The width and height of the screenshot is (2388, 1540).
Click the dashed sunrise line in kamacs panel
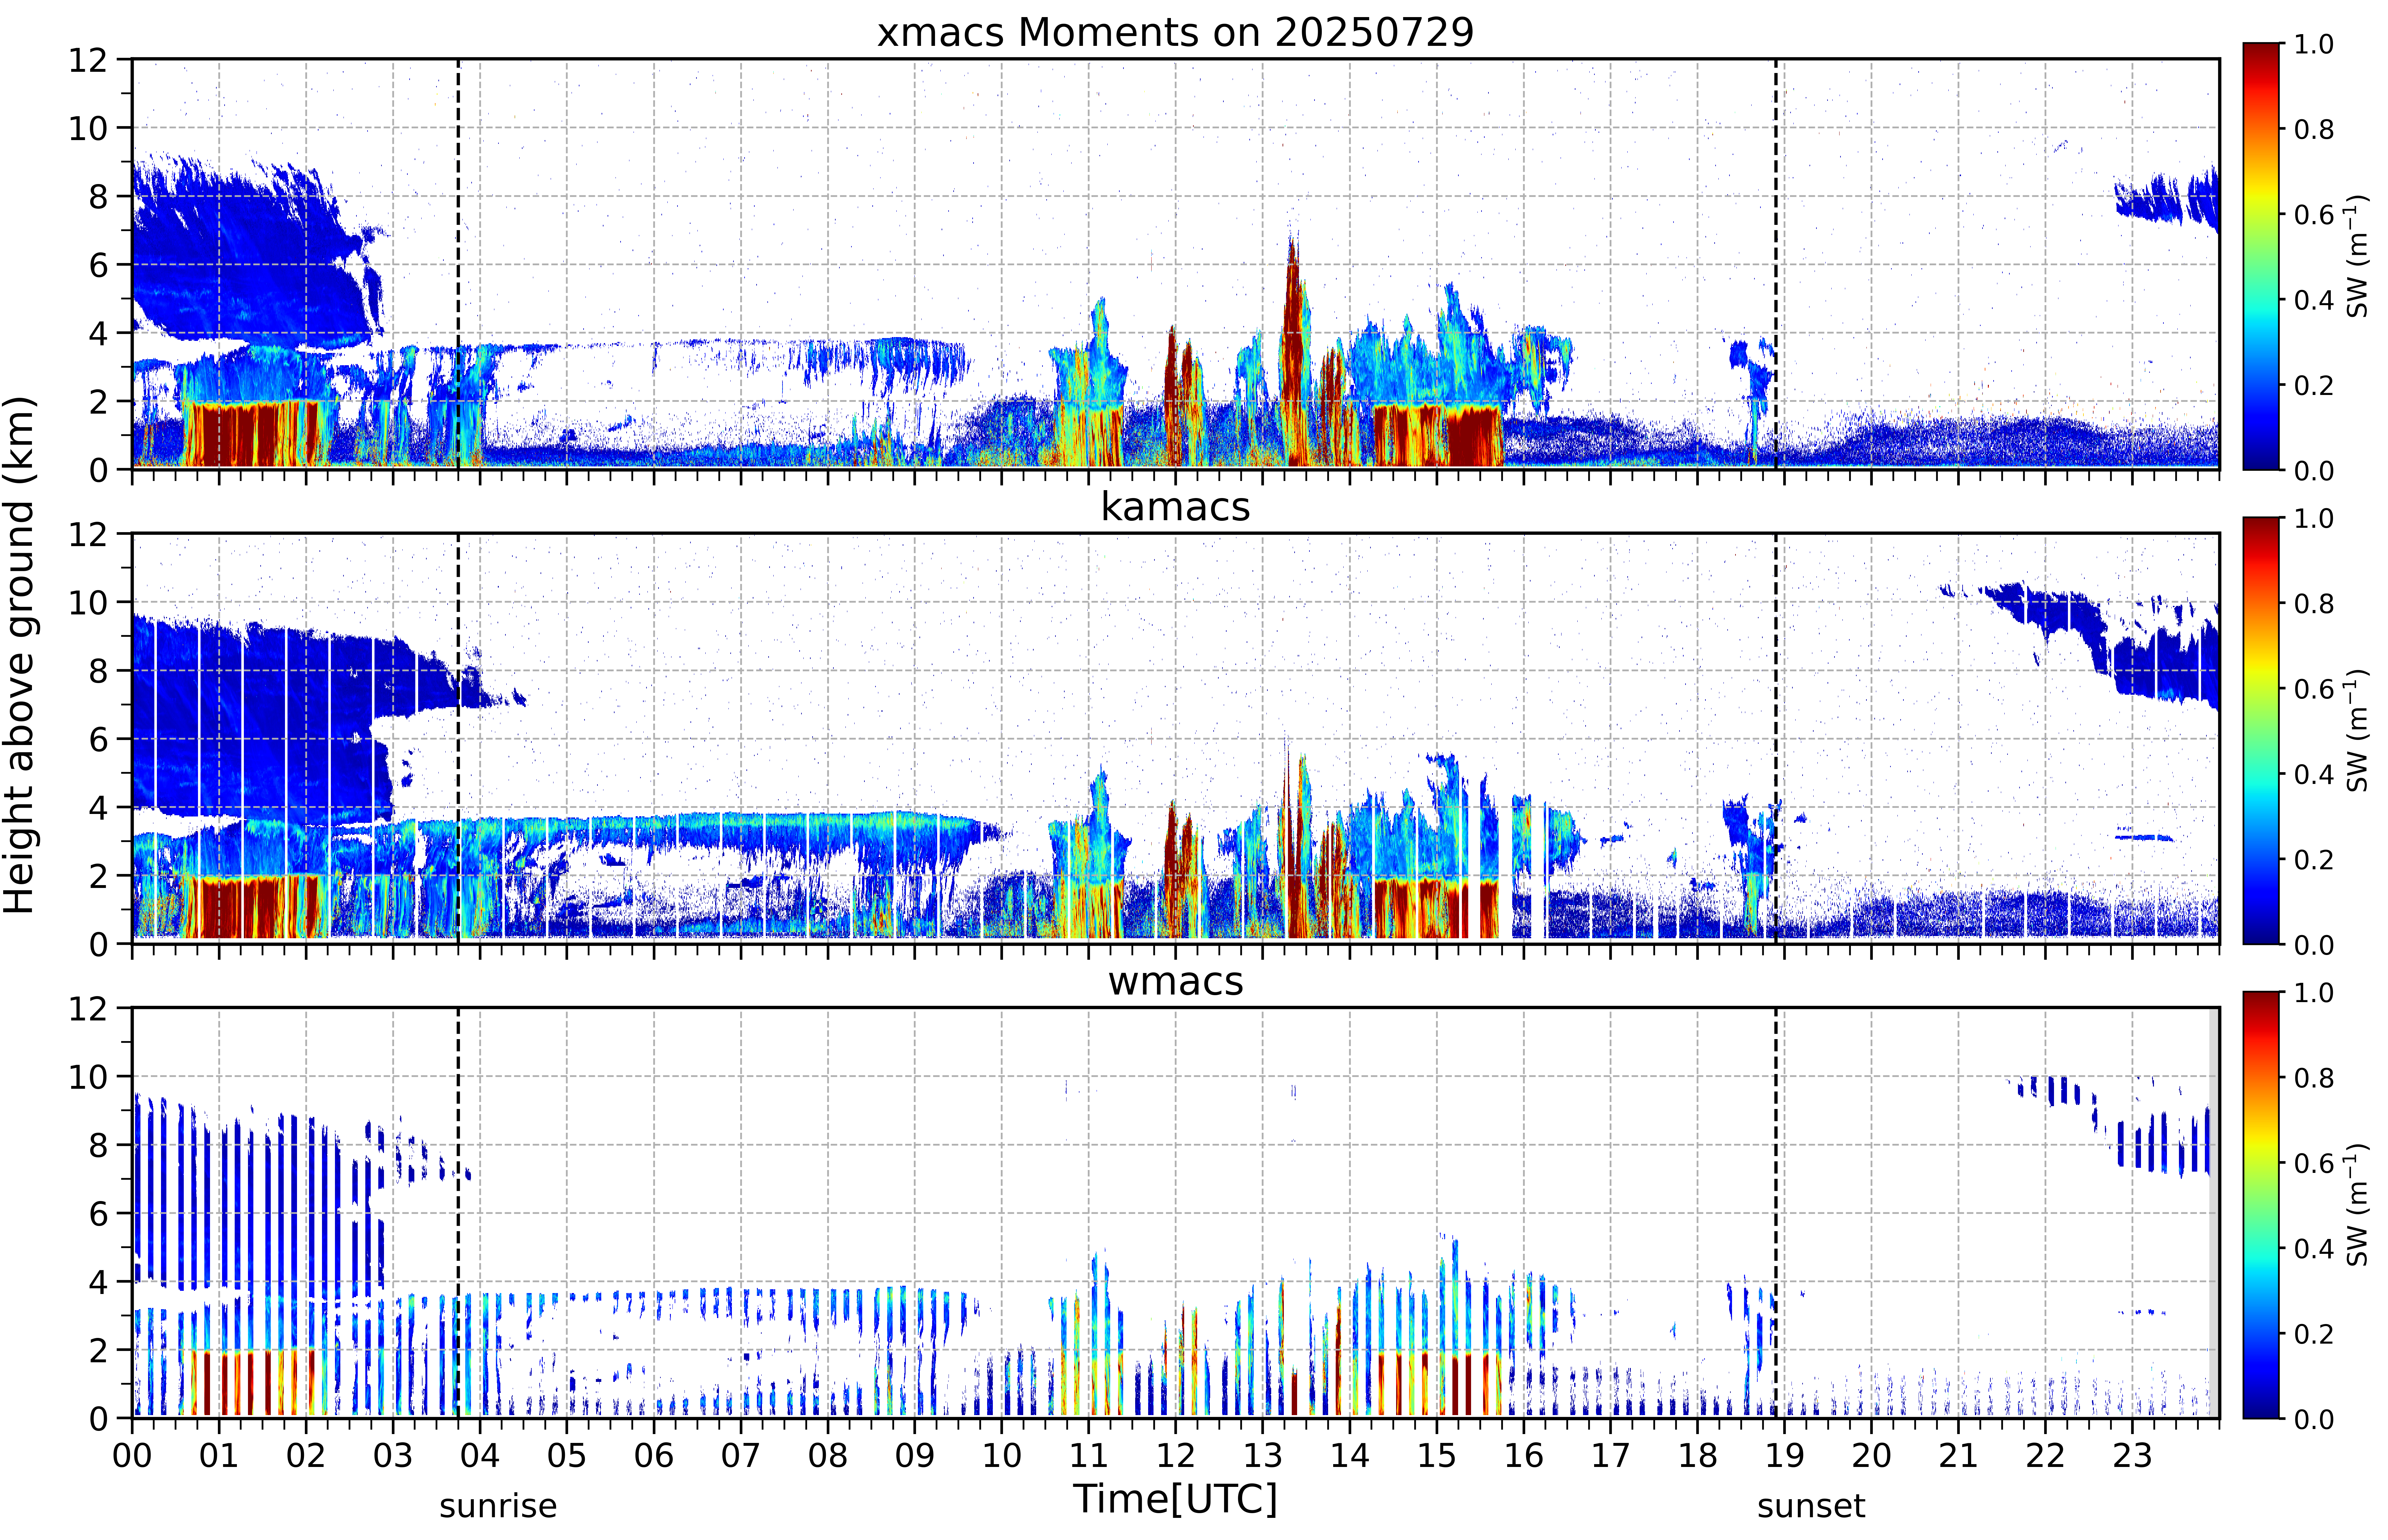pyautogui.click(x=458, y=738)
